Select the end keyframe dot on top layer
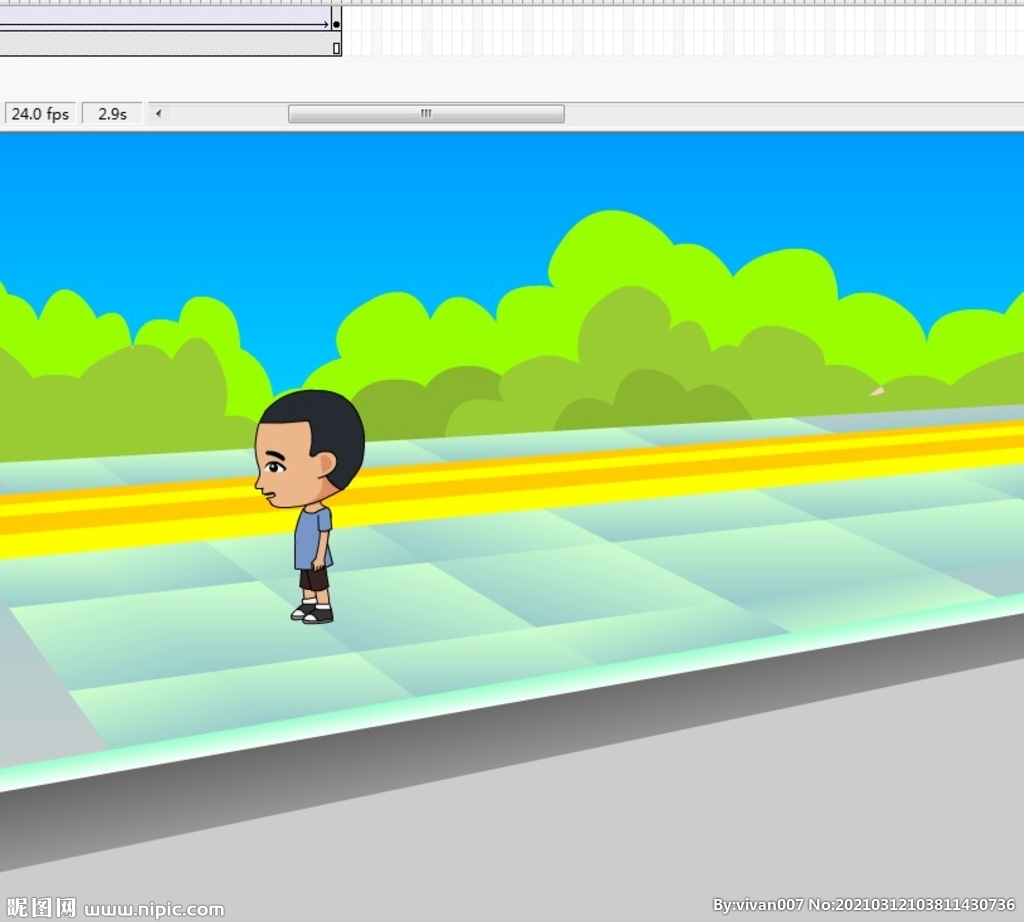 336,23
